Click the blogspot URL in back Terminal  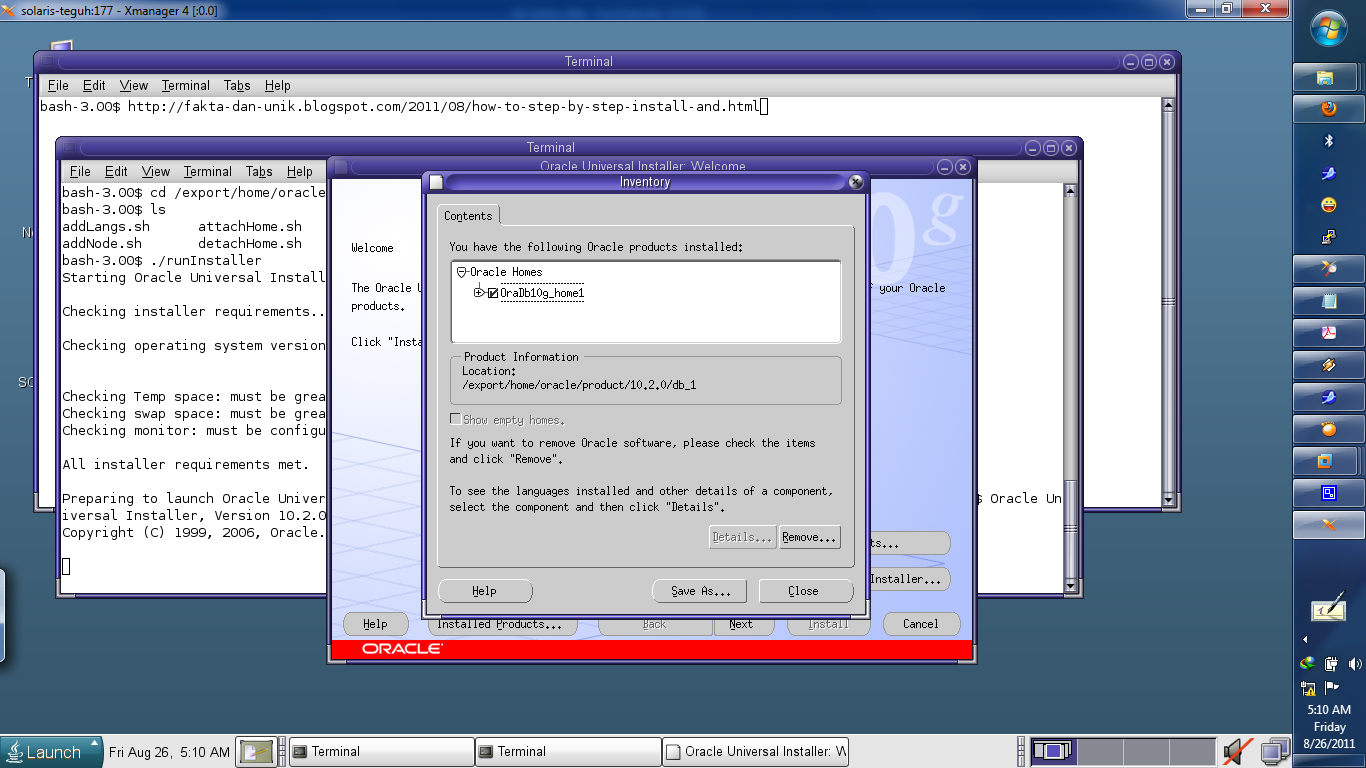(443, 106)
